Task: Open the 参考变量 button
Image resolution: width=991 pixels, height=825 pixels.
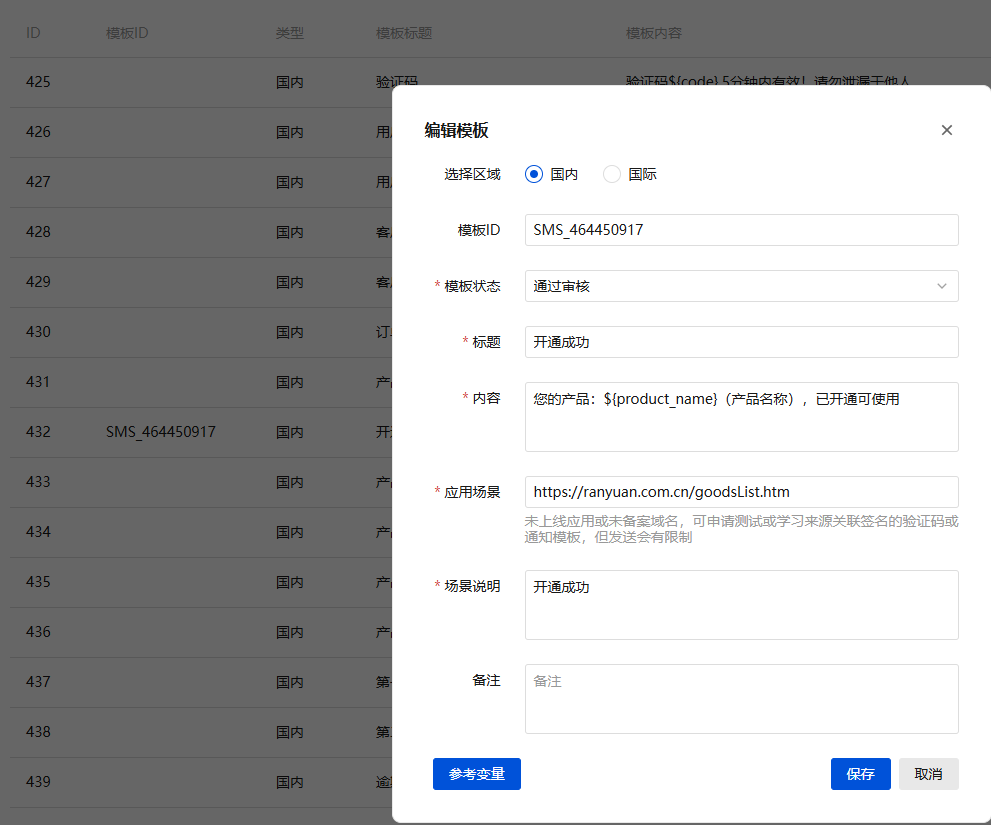Action: tap(477, 774)
